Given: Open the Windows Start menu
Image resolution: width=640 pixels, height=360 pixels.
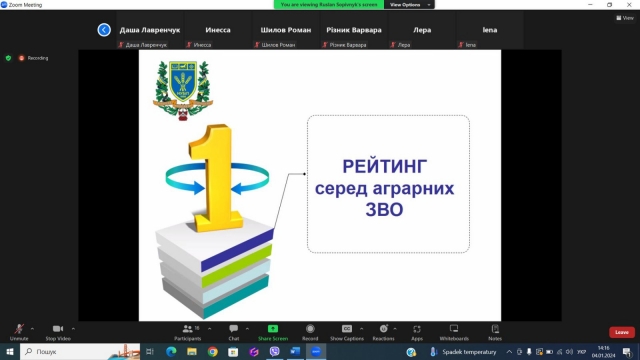Looking at the screenshot, I should point(9,351).
